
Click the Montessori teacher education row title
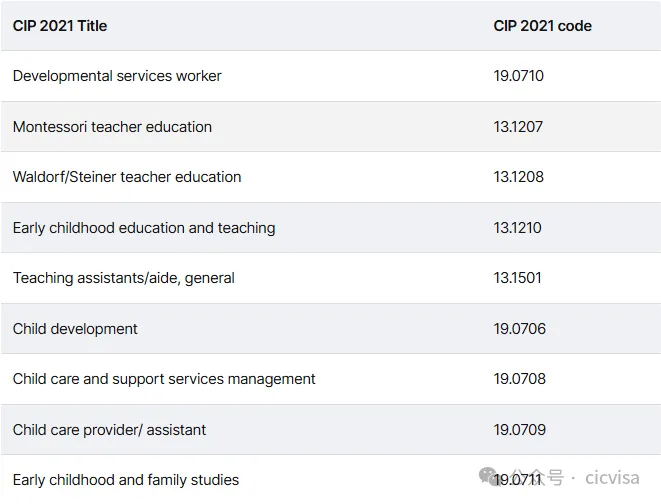(112, 127)
